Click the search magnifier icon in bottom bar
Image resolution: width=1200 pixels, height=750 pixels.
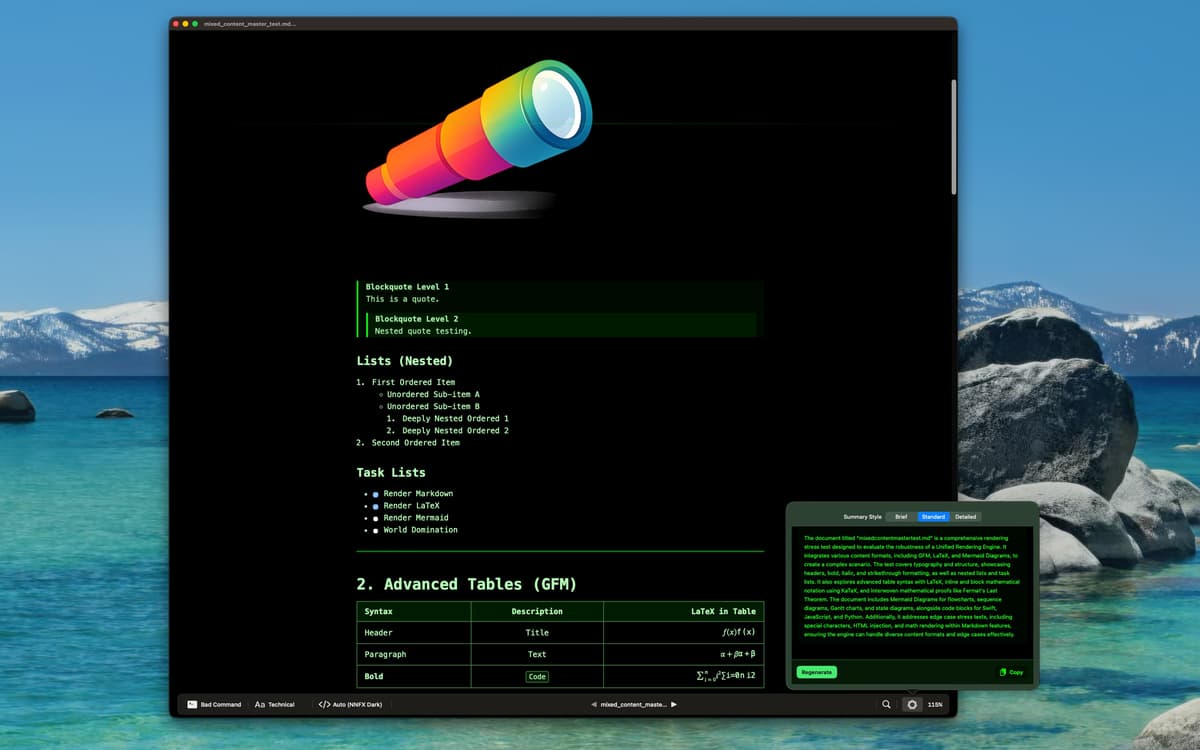tap(886, 705)
